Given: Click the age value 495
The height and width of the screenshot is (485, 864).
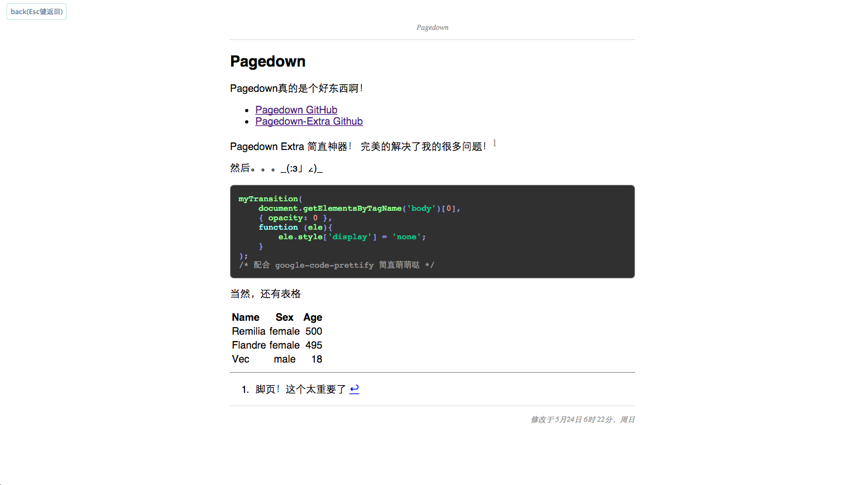Looking at the screenshot, I should (314, 345).
